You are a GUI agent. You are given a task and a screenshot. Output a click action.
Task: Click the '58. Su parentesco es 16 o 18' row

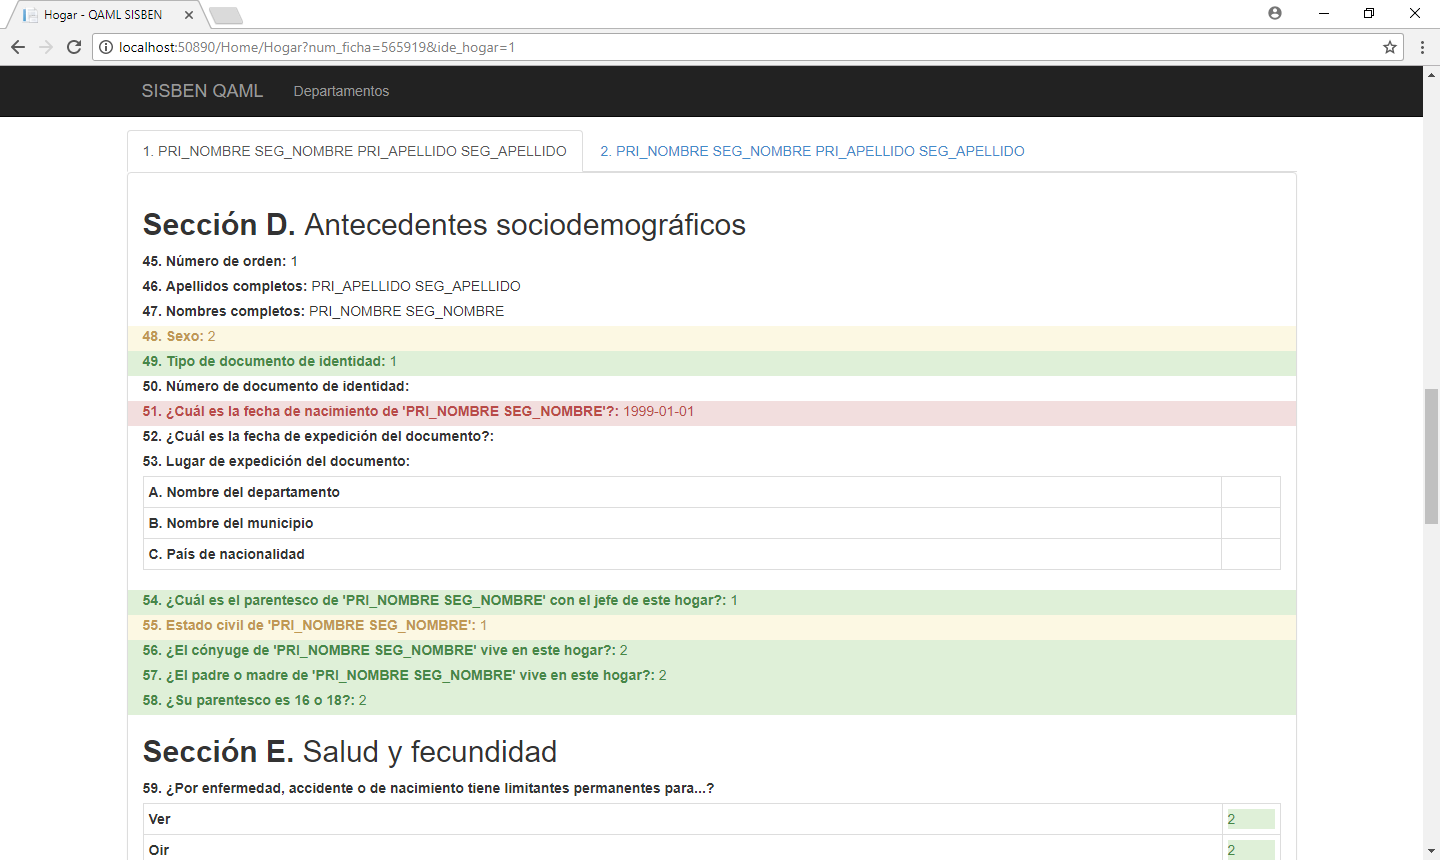(x=712, y=700)
